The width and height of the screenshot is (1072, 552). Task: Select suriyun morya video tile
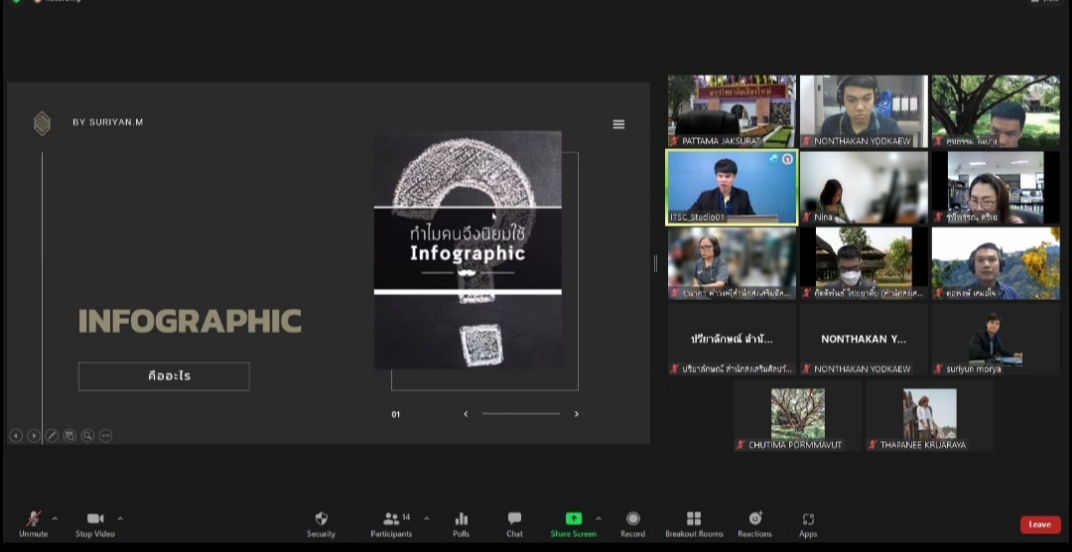click(x=995, y=339)
